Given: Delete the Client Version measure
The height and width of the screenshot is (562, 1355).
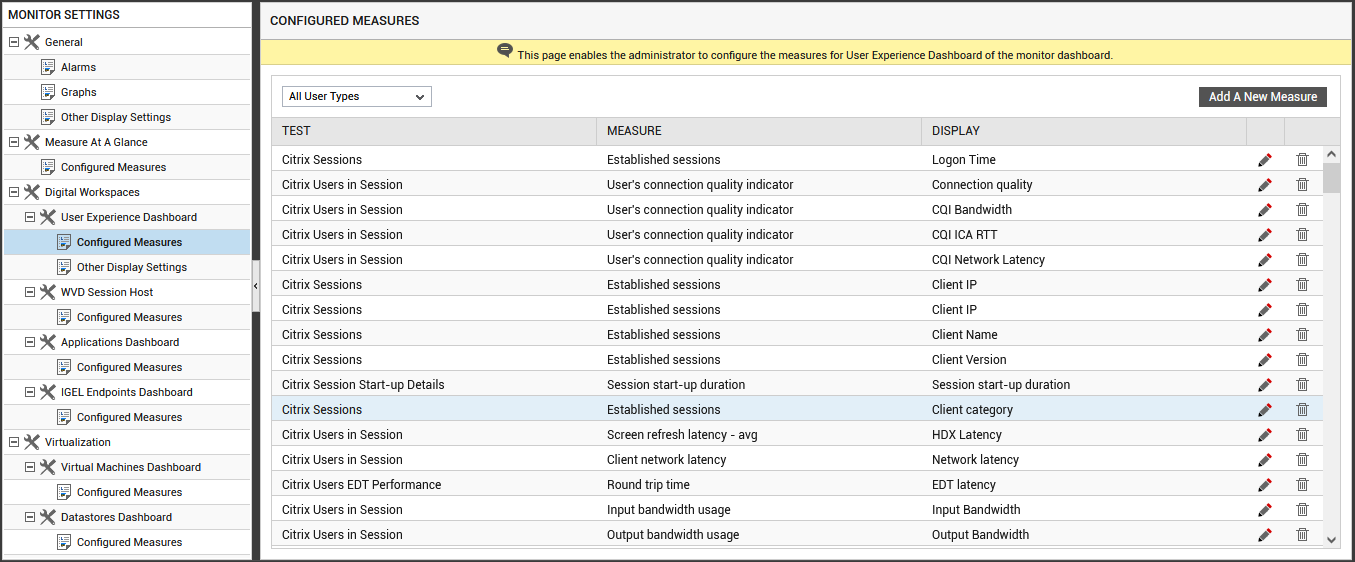Looking at the screenshot, I should click(1302, 359).
